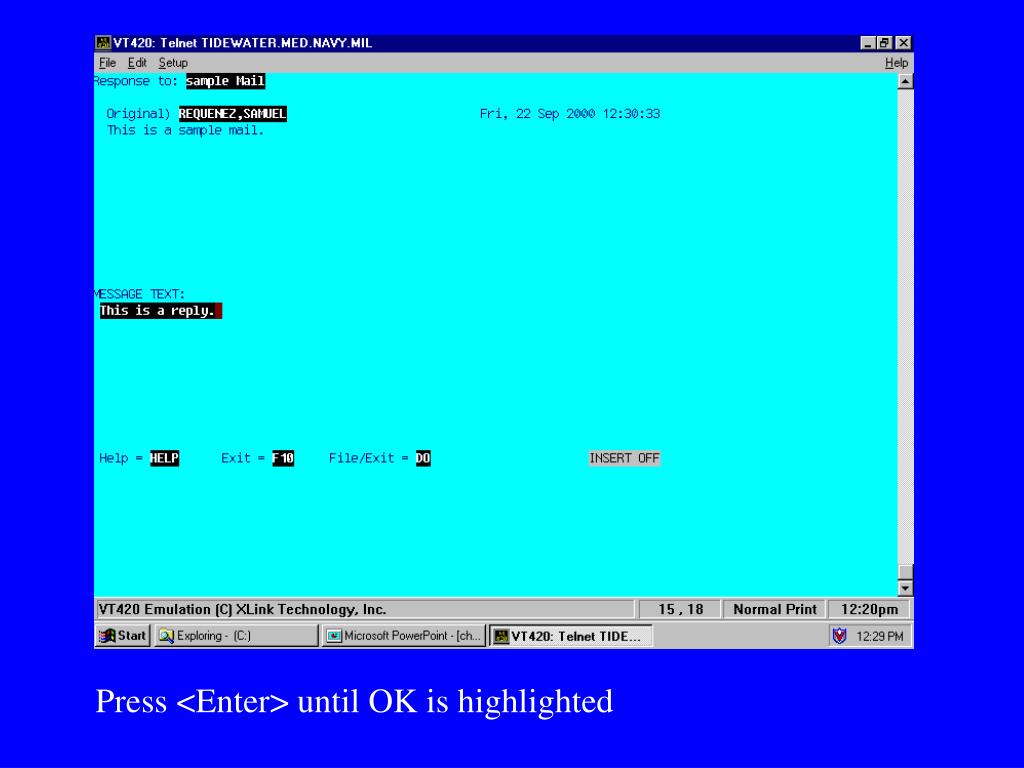Open the File menu
Image resolution: width=1024 pixels, height=768 pixels.
(107, 63)
